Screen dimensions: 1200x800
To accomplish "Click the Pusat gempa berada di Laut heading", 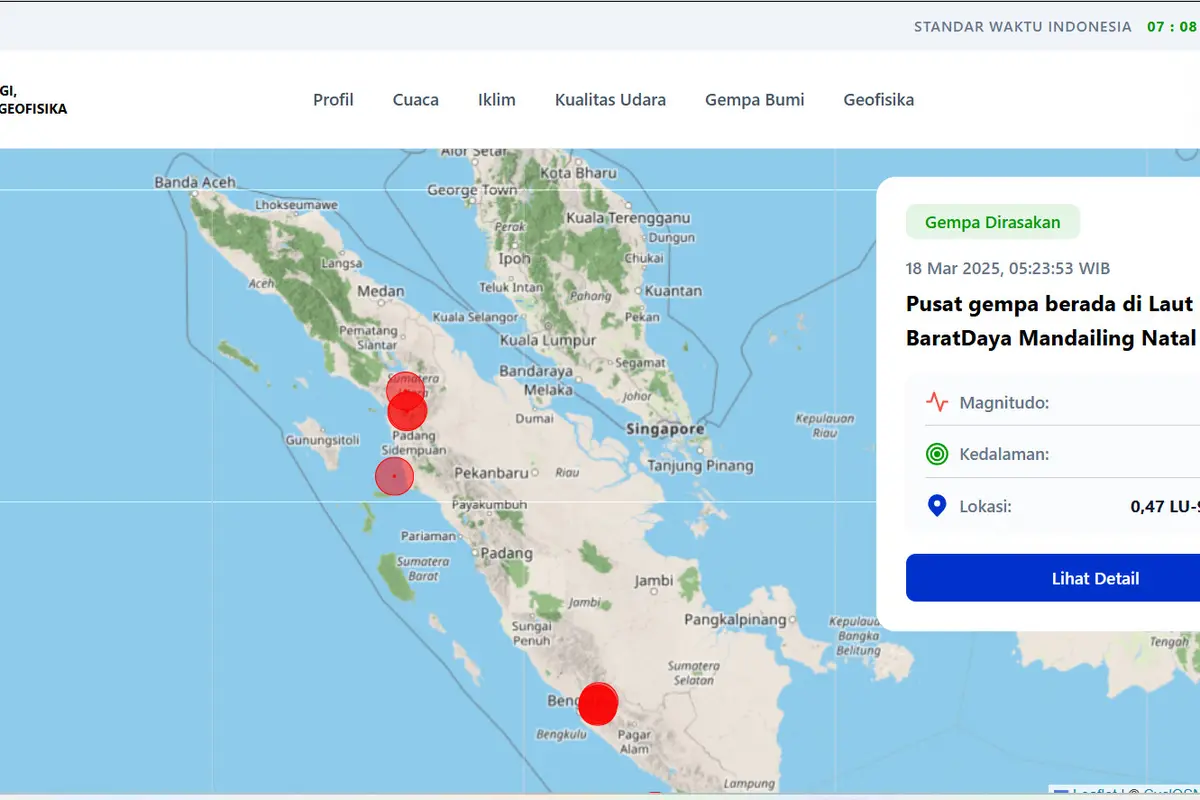I will (x=1050, y=304).
